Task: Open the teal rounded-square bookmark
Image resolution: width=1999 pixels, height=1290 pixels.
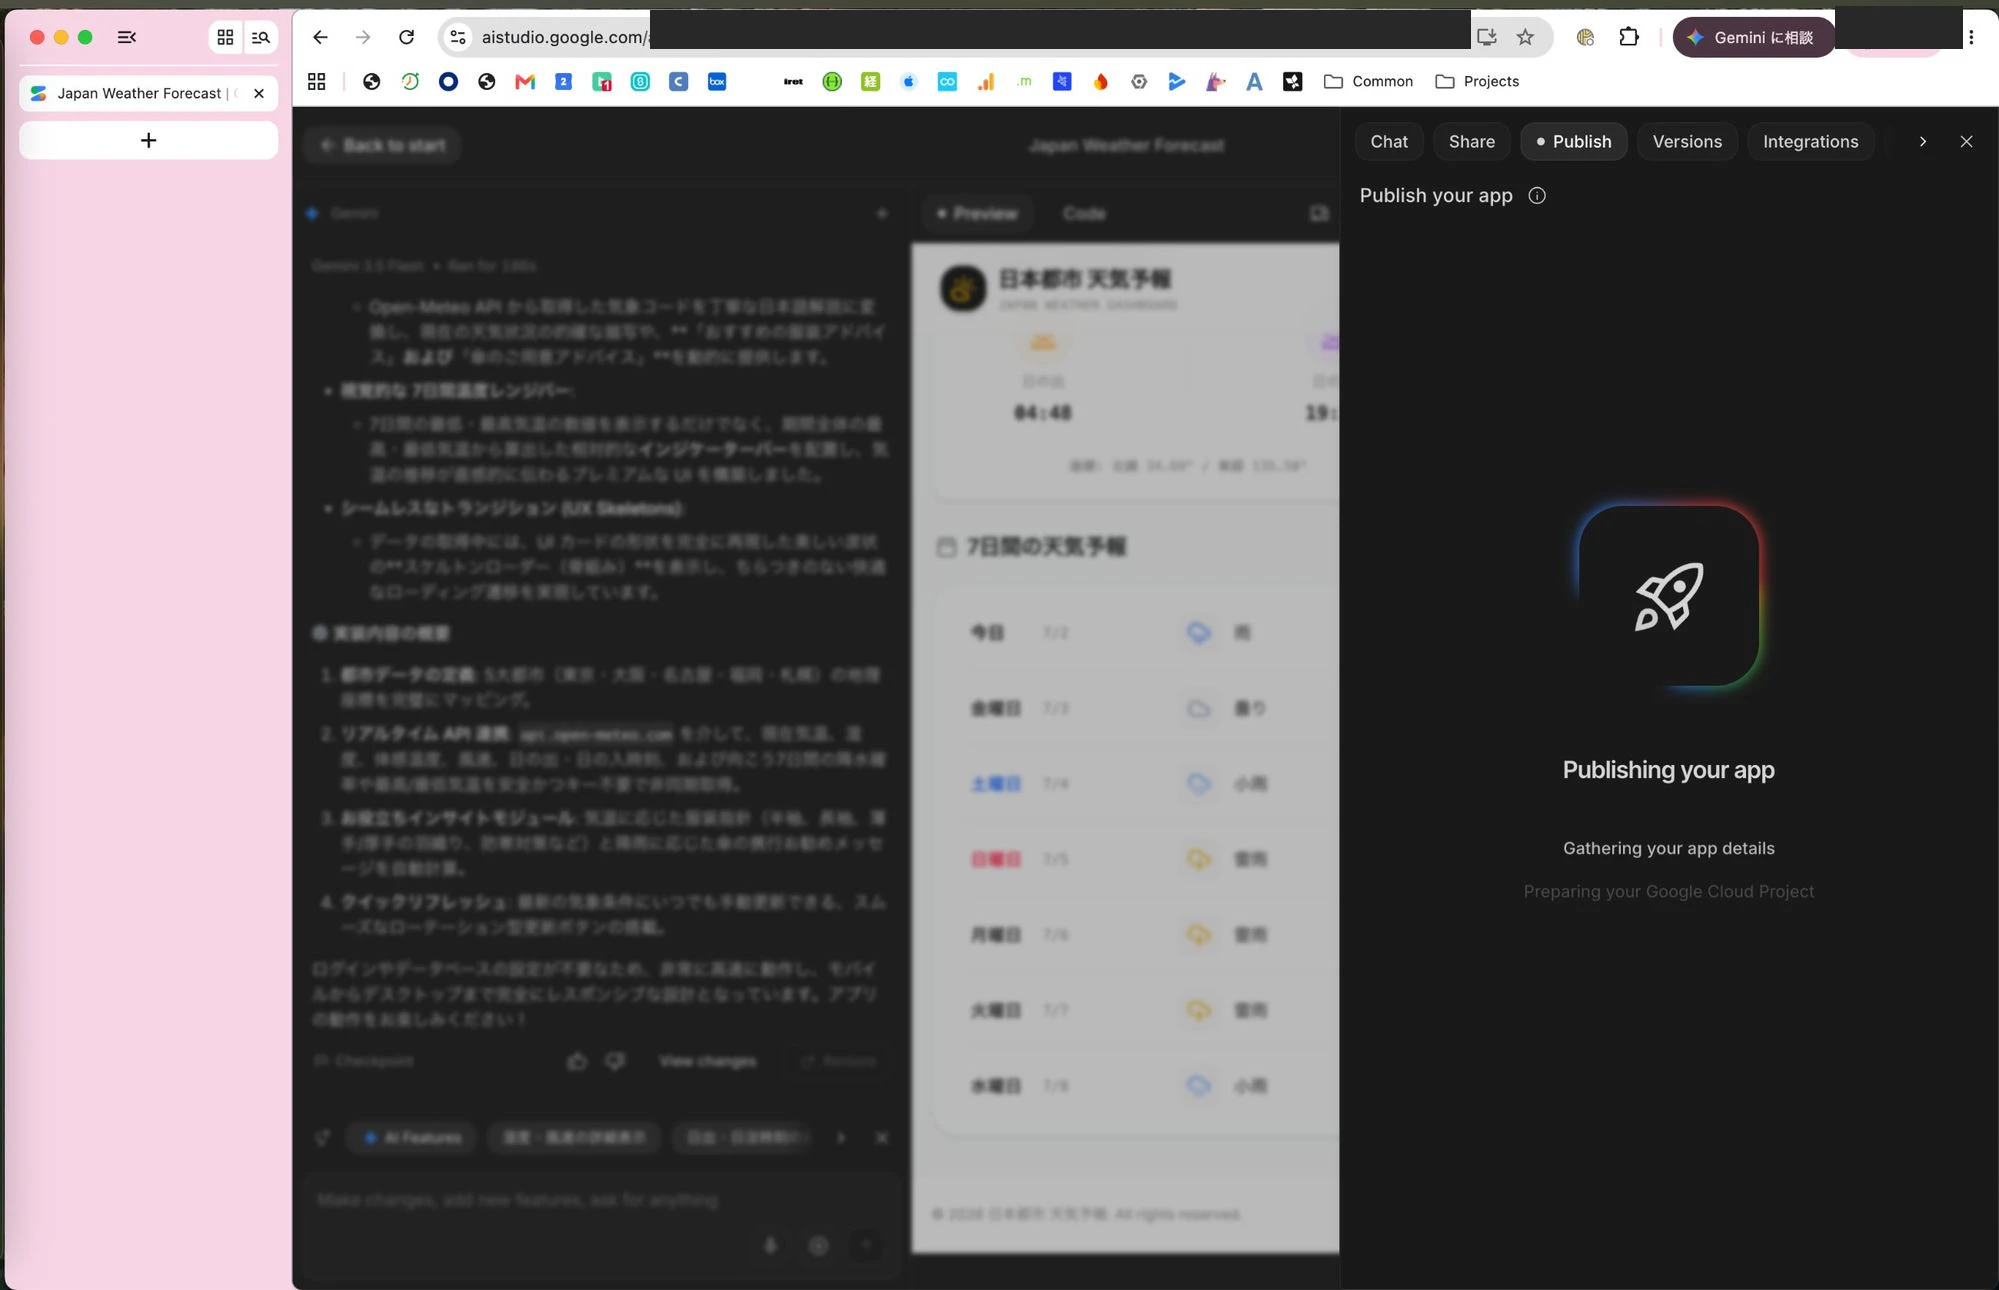Action: click(640, 81)
